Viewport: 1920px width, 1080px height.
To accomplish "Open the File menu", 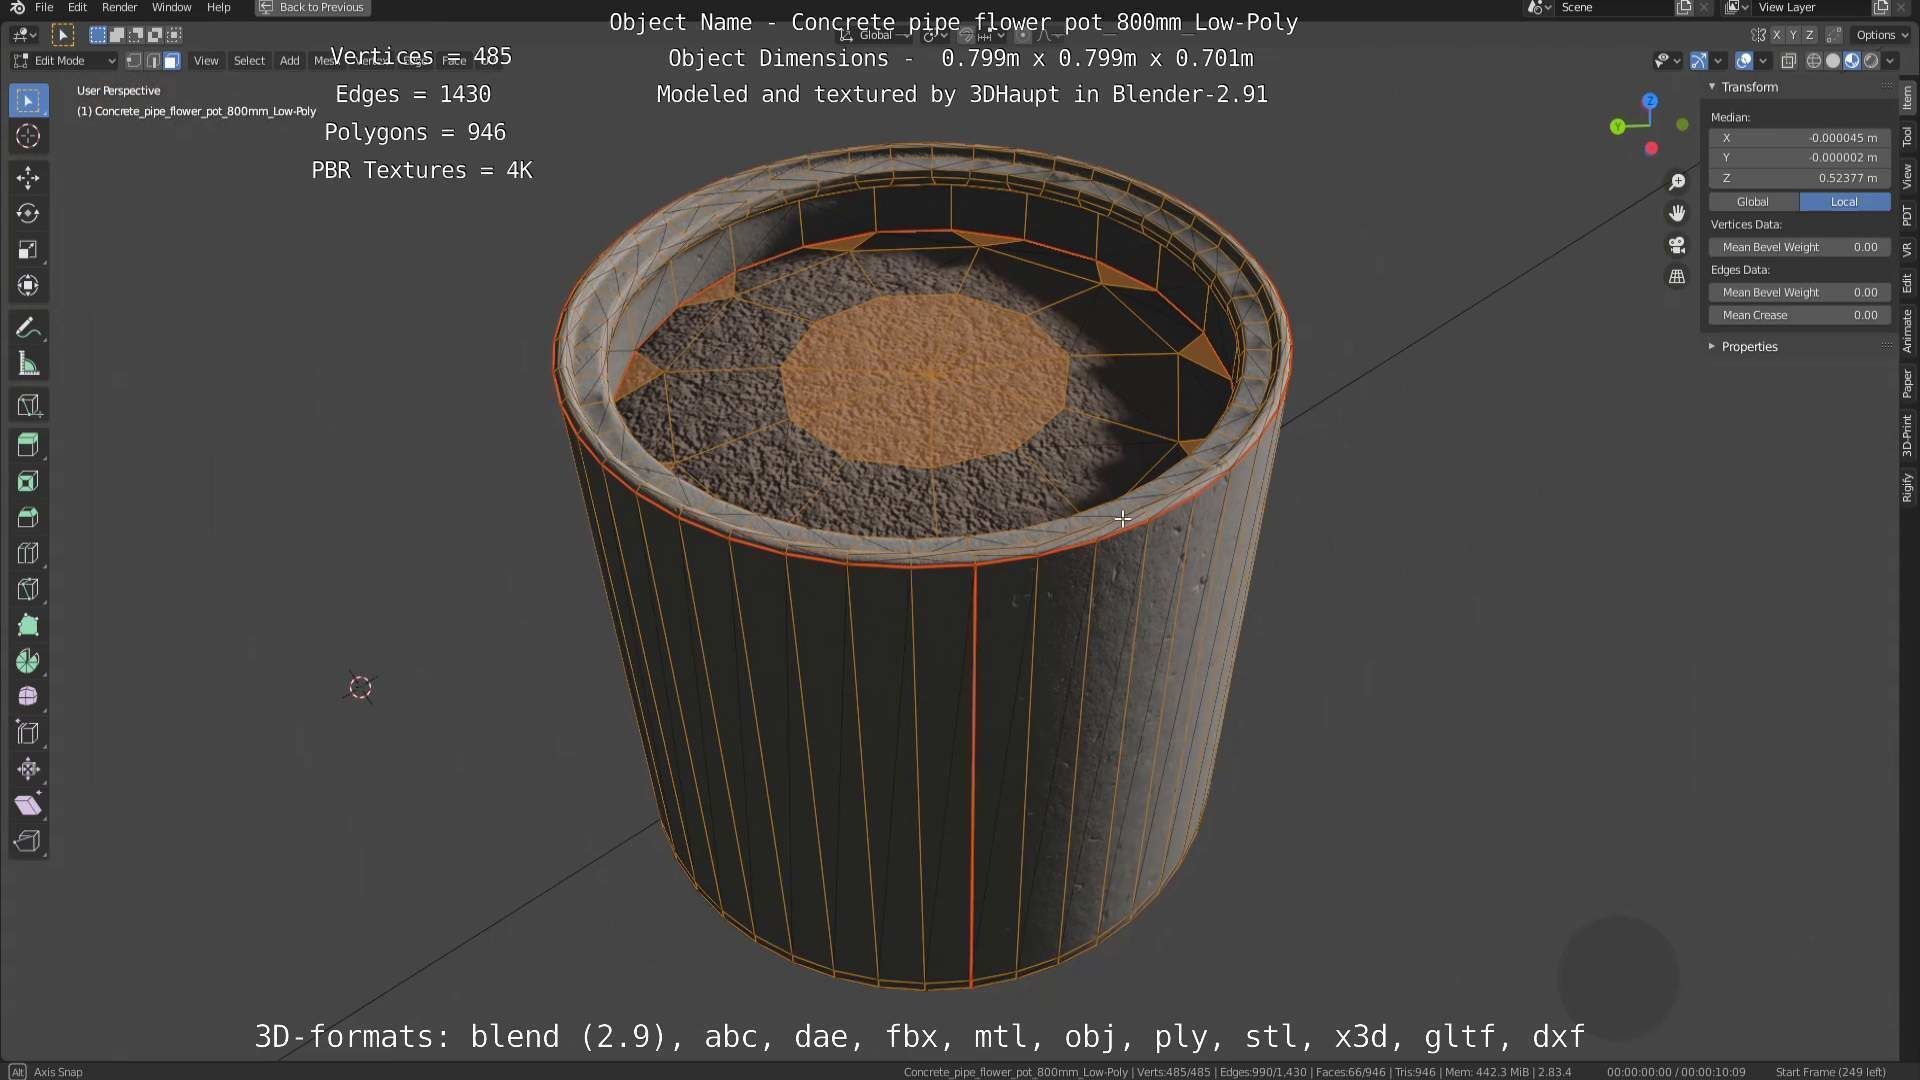I will coord(44,7).
